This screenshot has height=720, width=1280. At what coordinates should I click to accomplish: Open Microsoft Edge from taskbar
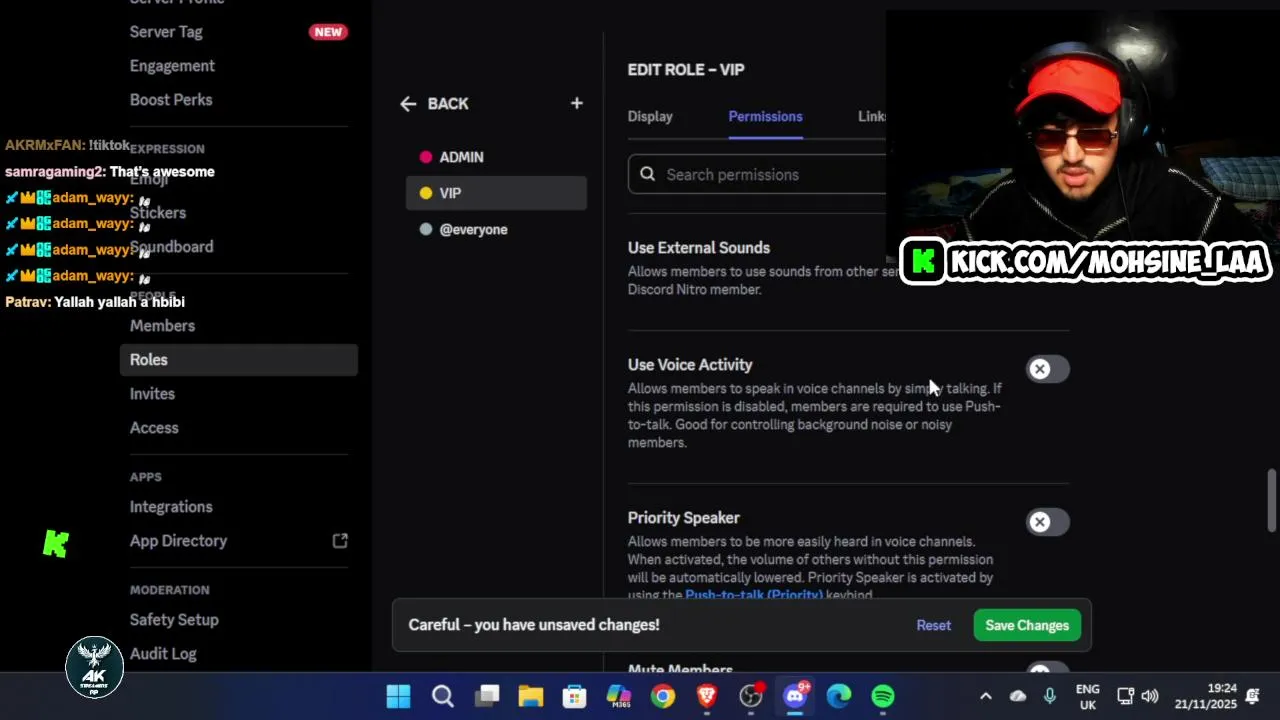pyautogui.click(x=839, y=696)
